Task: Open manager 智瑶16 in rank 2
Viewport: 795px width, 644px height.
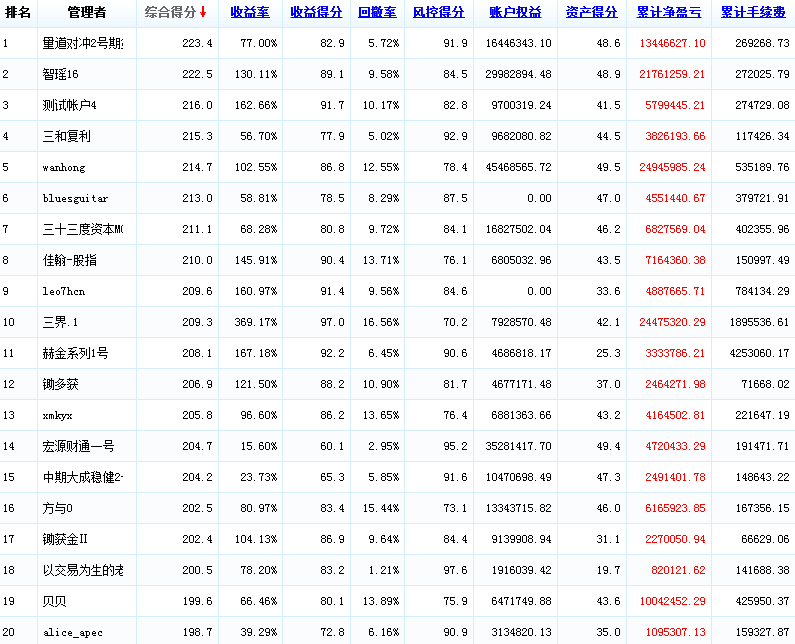Action: [x=61, y=75]
